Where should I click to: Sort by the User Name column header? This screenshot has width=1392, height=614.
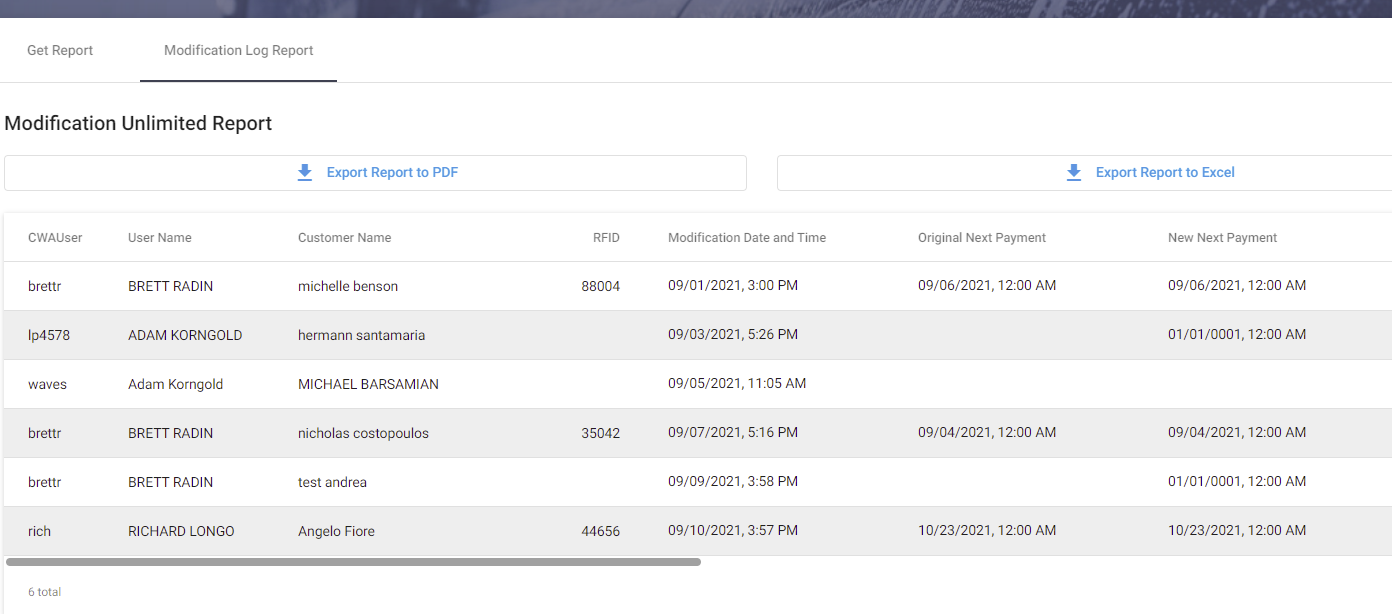pos(159,237)
